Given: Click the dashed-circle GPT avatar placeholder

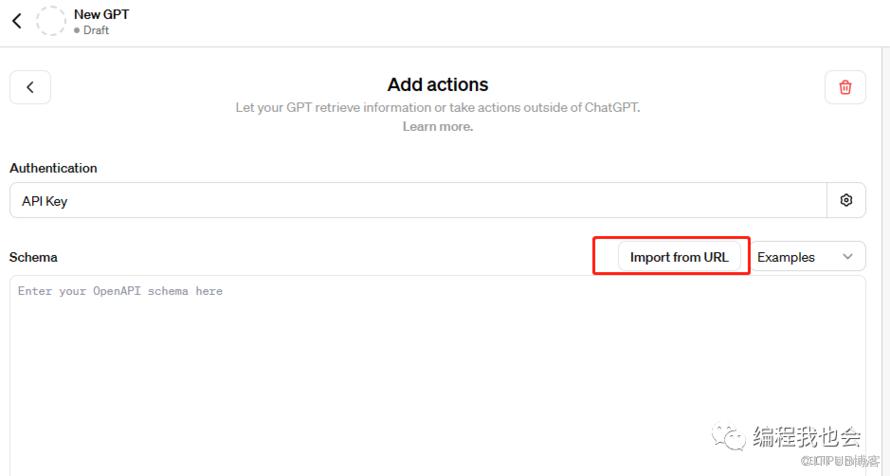Looking at the screenshot, I should (x=51, y=21).
